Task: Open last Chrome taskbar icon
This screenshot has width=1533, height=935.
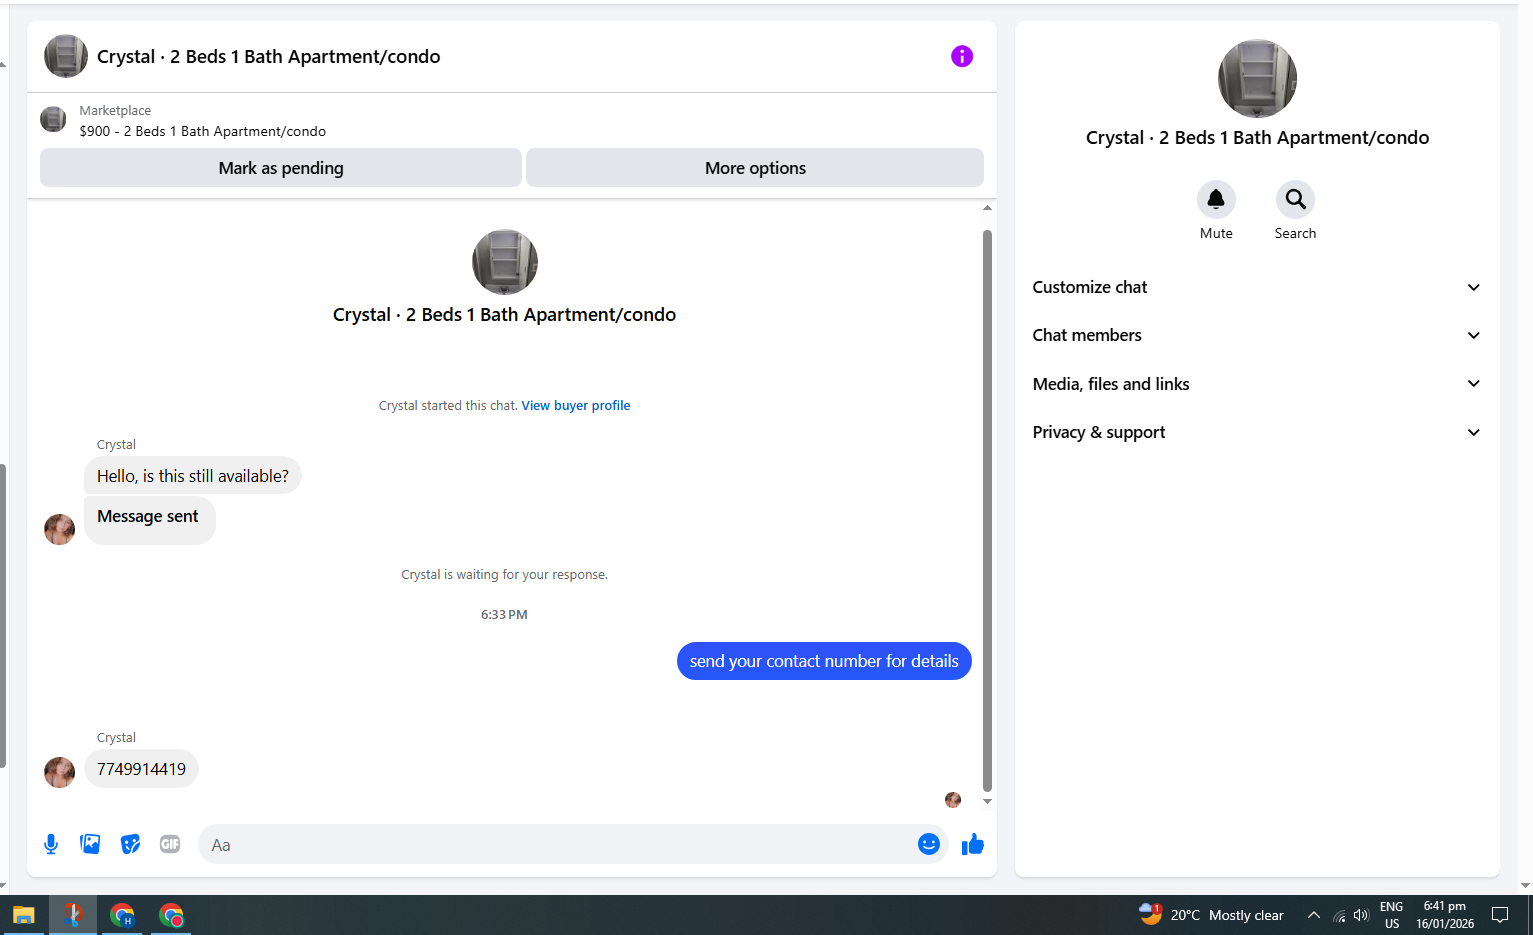Action: pyautogui.click(x=171, y=915)
